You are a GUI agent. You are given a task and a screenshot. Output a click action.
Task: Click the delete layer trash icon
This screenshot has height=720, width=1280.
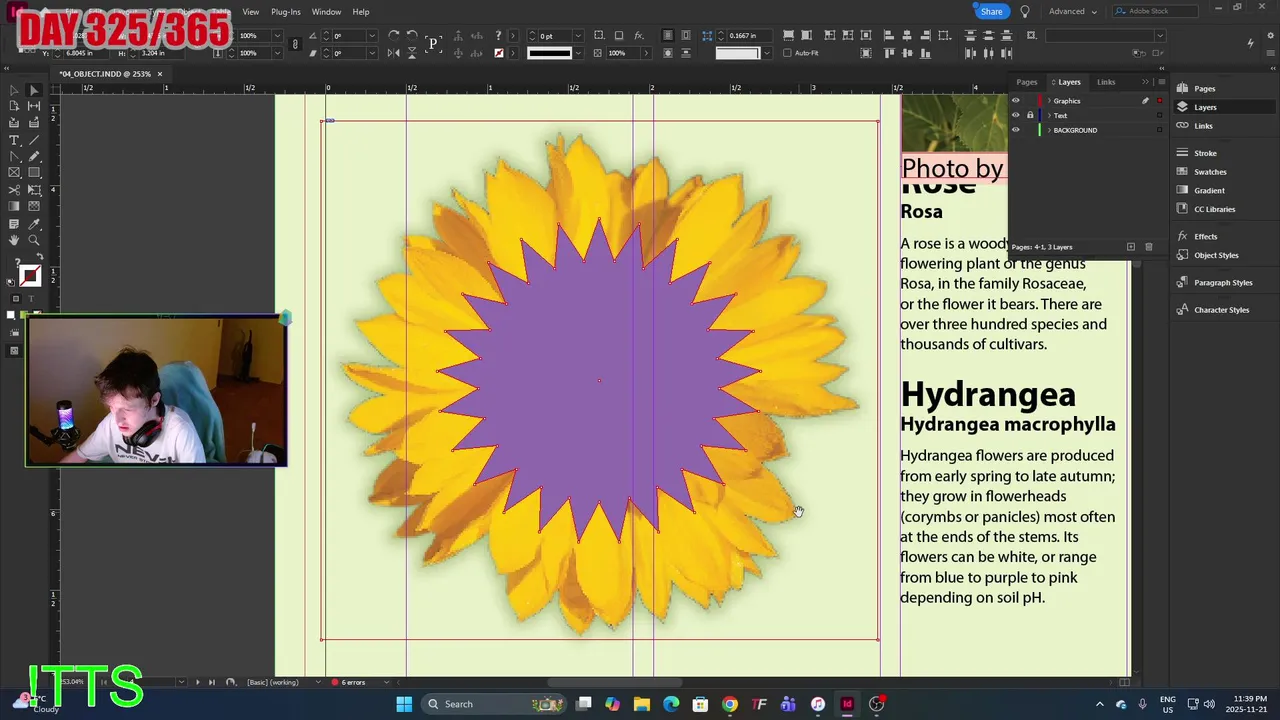[1148, 247]
